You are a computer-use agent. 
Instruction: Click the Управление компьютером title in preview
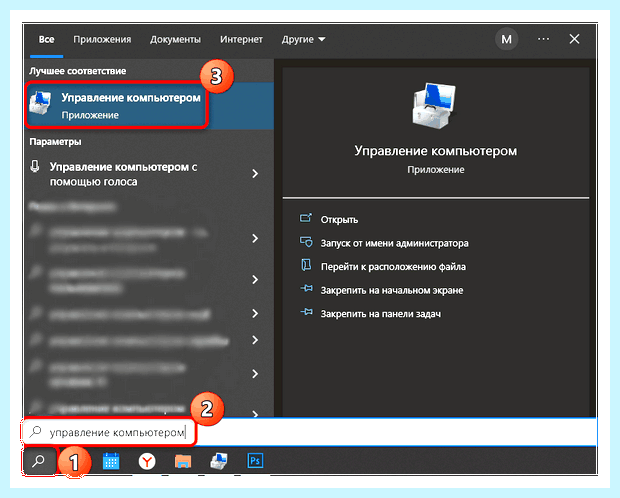[x=435, y=151]
